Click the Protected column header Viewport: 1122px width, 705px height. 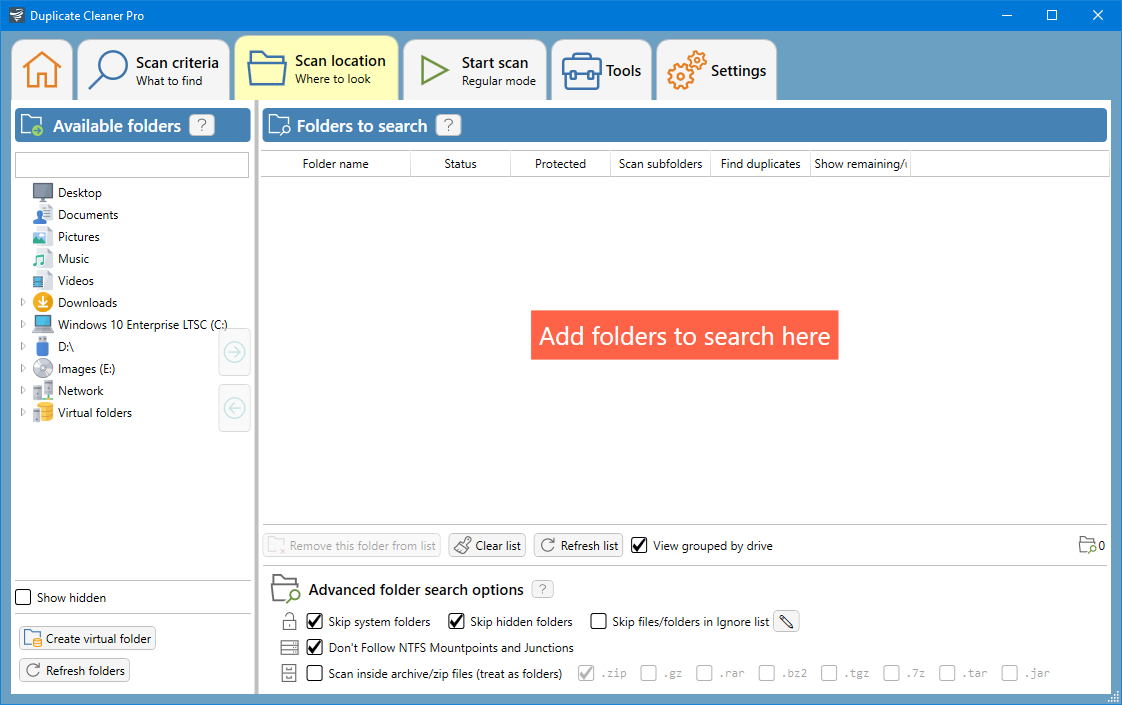coord(560,164)
